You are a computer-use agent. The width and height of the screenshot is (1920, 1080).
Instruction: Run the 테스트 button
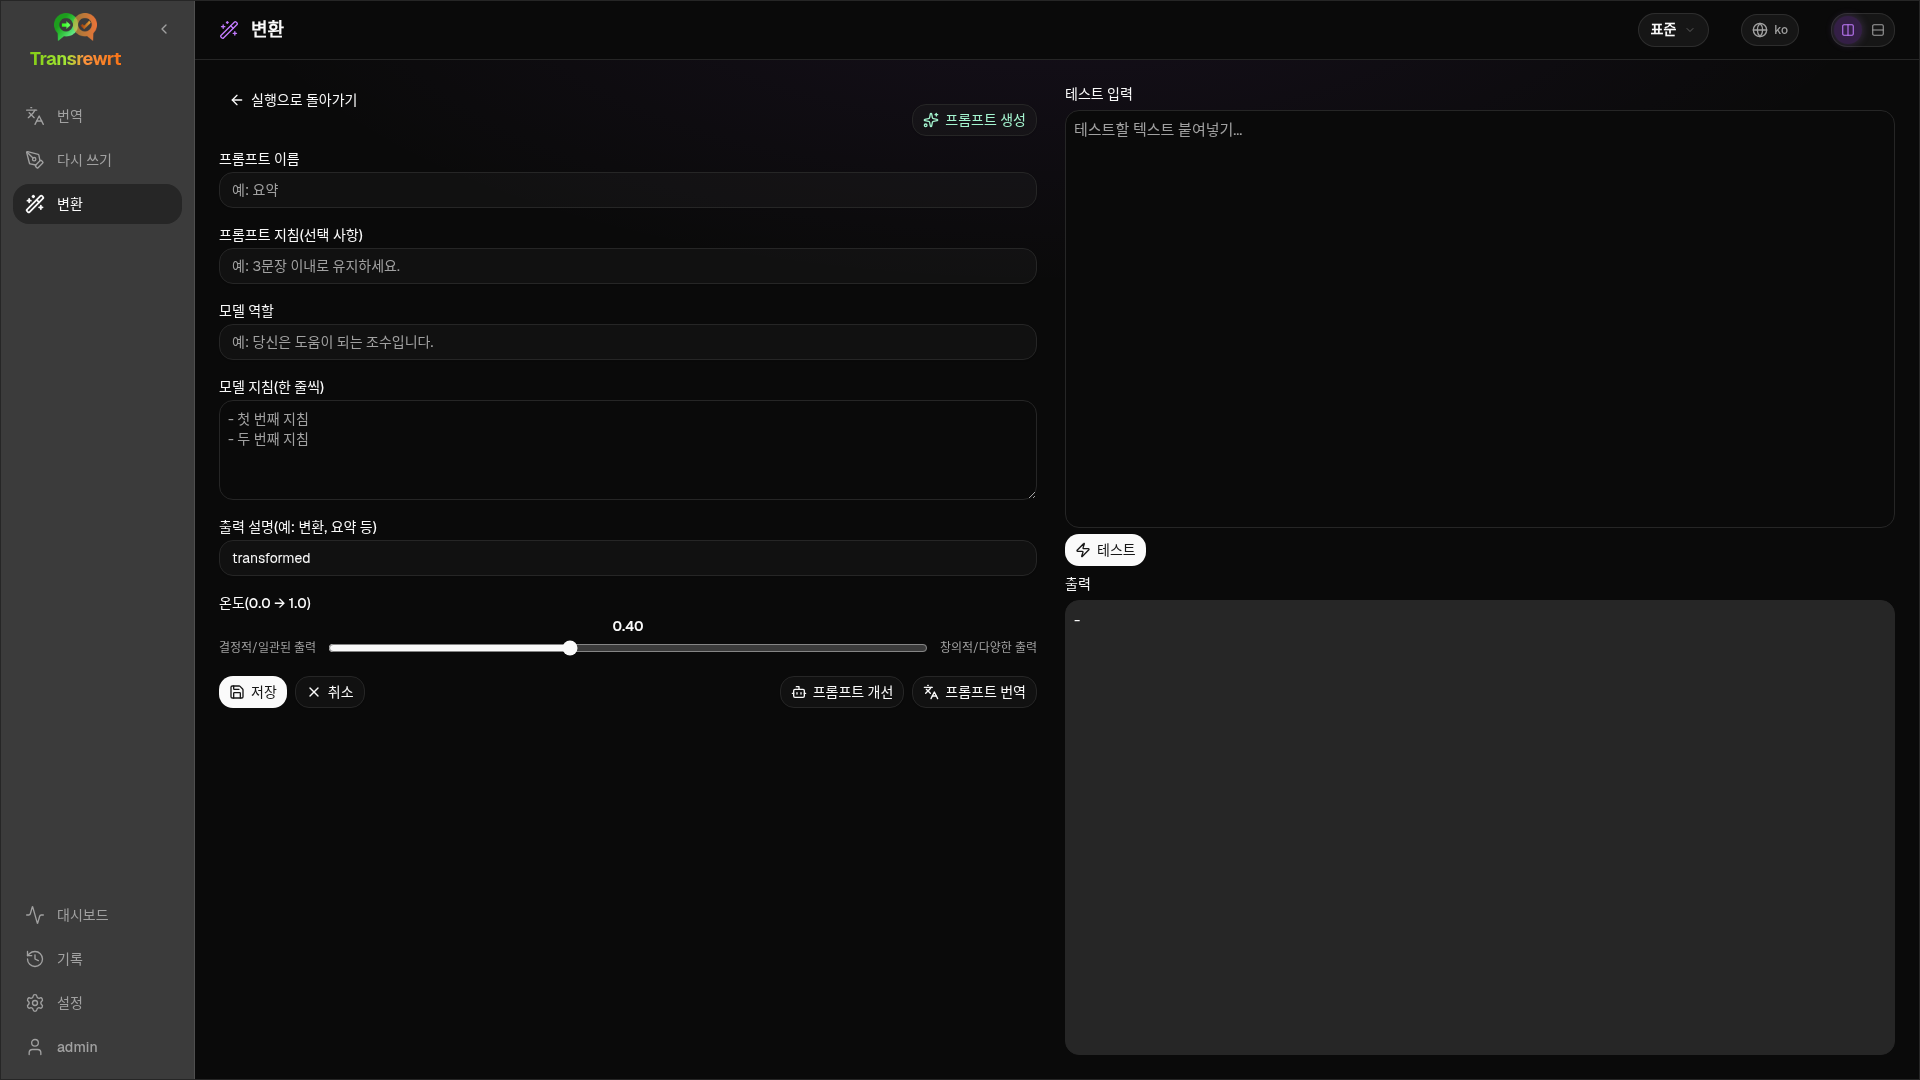pos(1105,550)
